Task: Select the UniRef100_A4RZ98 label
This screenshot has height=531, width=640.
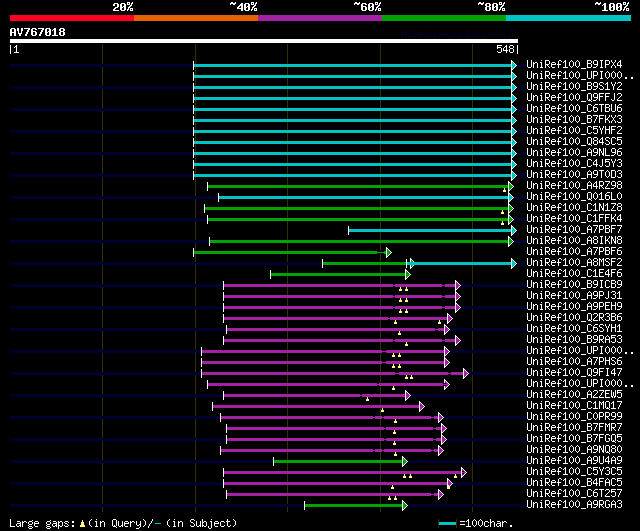Action: (574, 186)
